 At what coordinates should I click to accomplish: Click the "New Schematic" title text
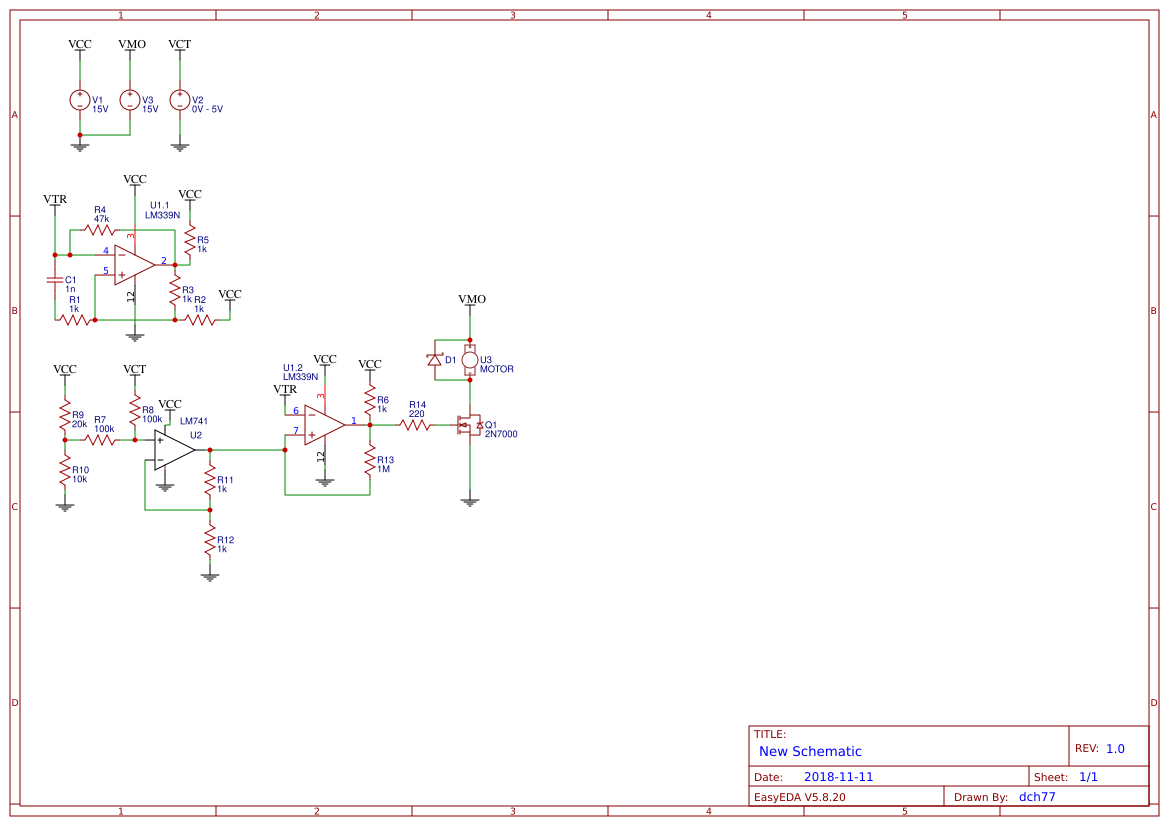coord(810,751)
